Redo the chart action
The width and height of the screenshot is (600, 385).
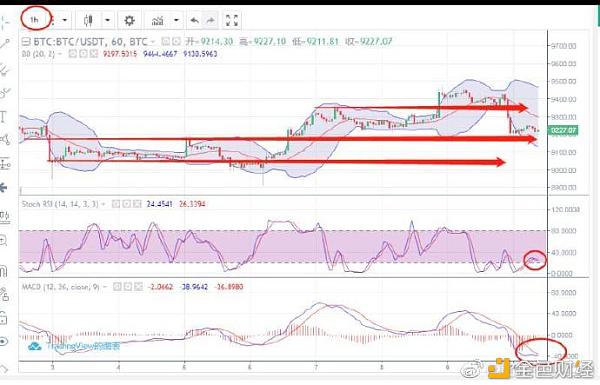tap(210, 20)
